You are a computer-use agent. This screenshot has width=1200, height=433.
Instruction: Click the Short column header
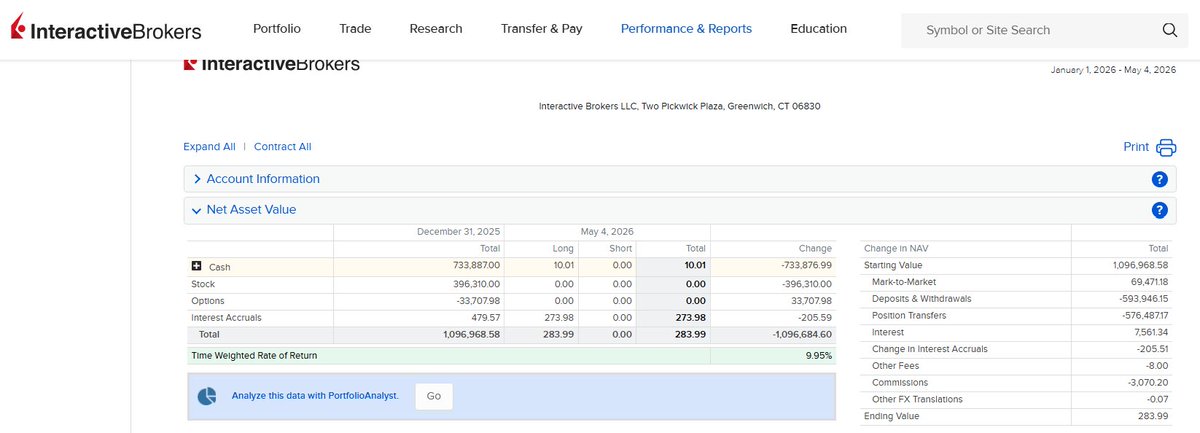pyautogui.click(x=621, y=249)
